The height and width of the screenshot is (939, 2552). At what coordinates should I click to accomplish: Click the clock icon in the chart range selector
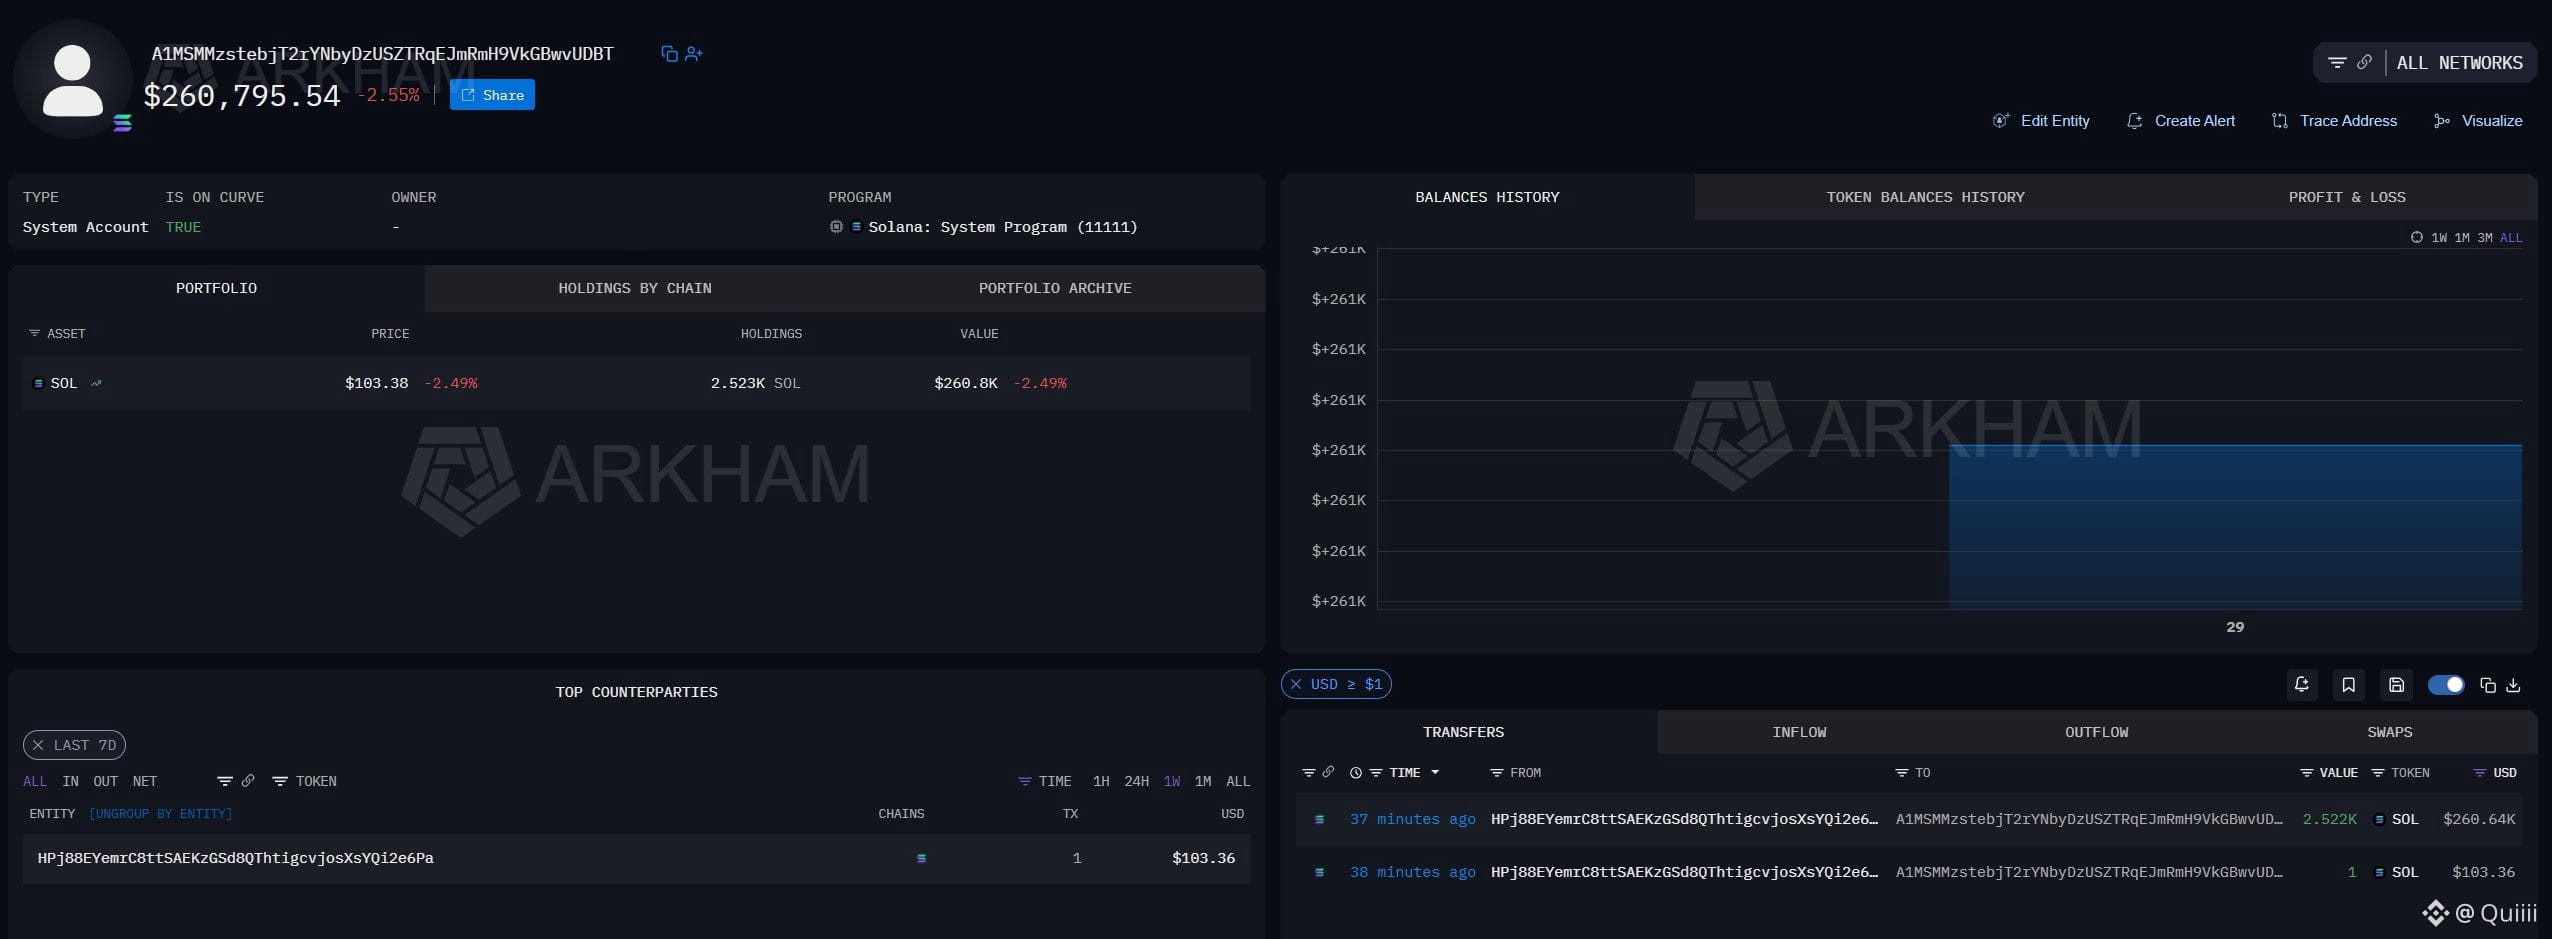[x=2416, y=237]
